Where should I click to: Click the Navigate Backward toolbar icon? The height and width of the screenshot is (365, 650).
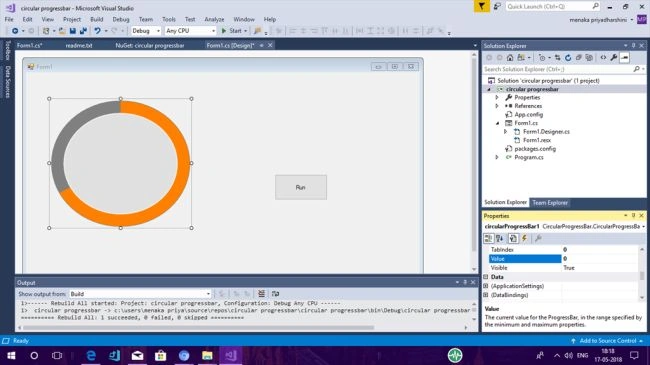[15, 31]
